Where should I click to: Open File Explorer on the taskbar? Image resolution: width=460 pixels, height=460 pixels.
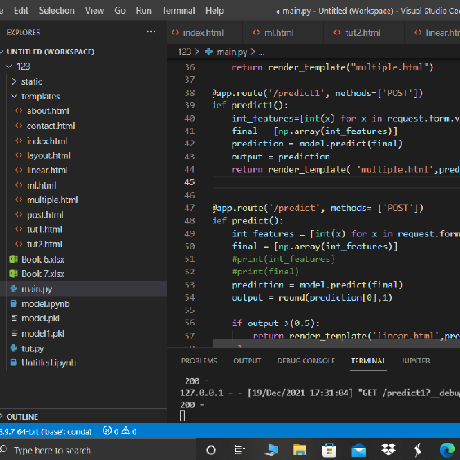tap(299, 450)
